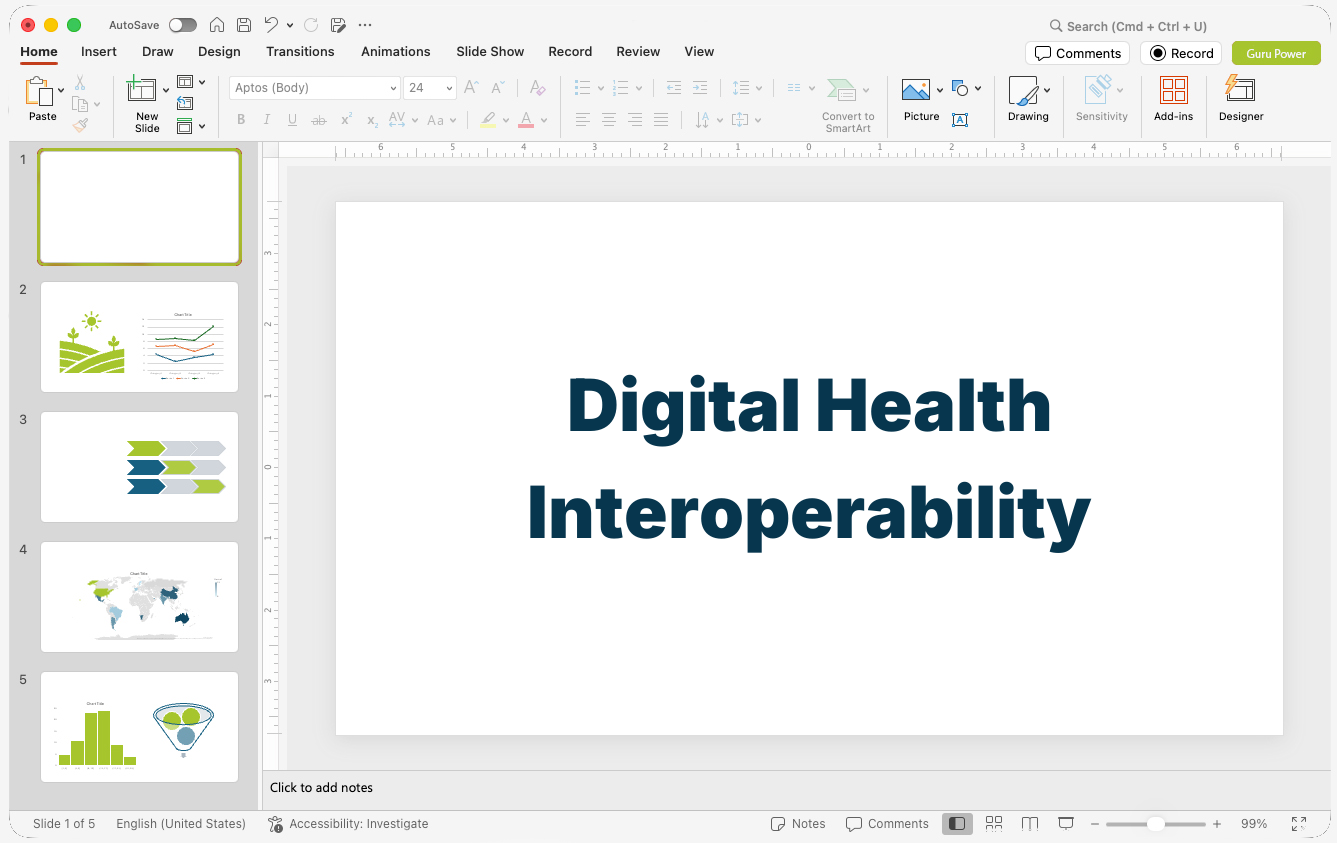
Task: Click the zoom out minus button
Action: 1095,824
